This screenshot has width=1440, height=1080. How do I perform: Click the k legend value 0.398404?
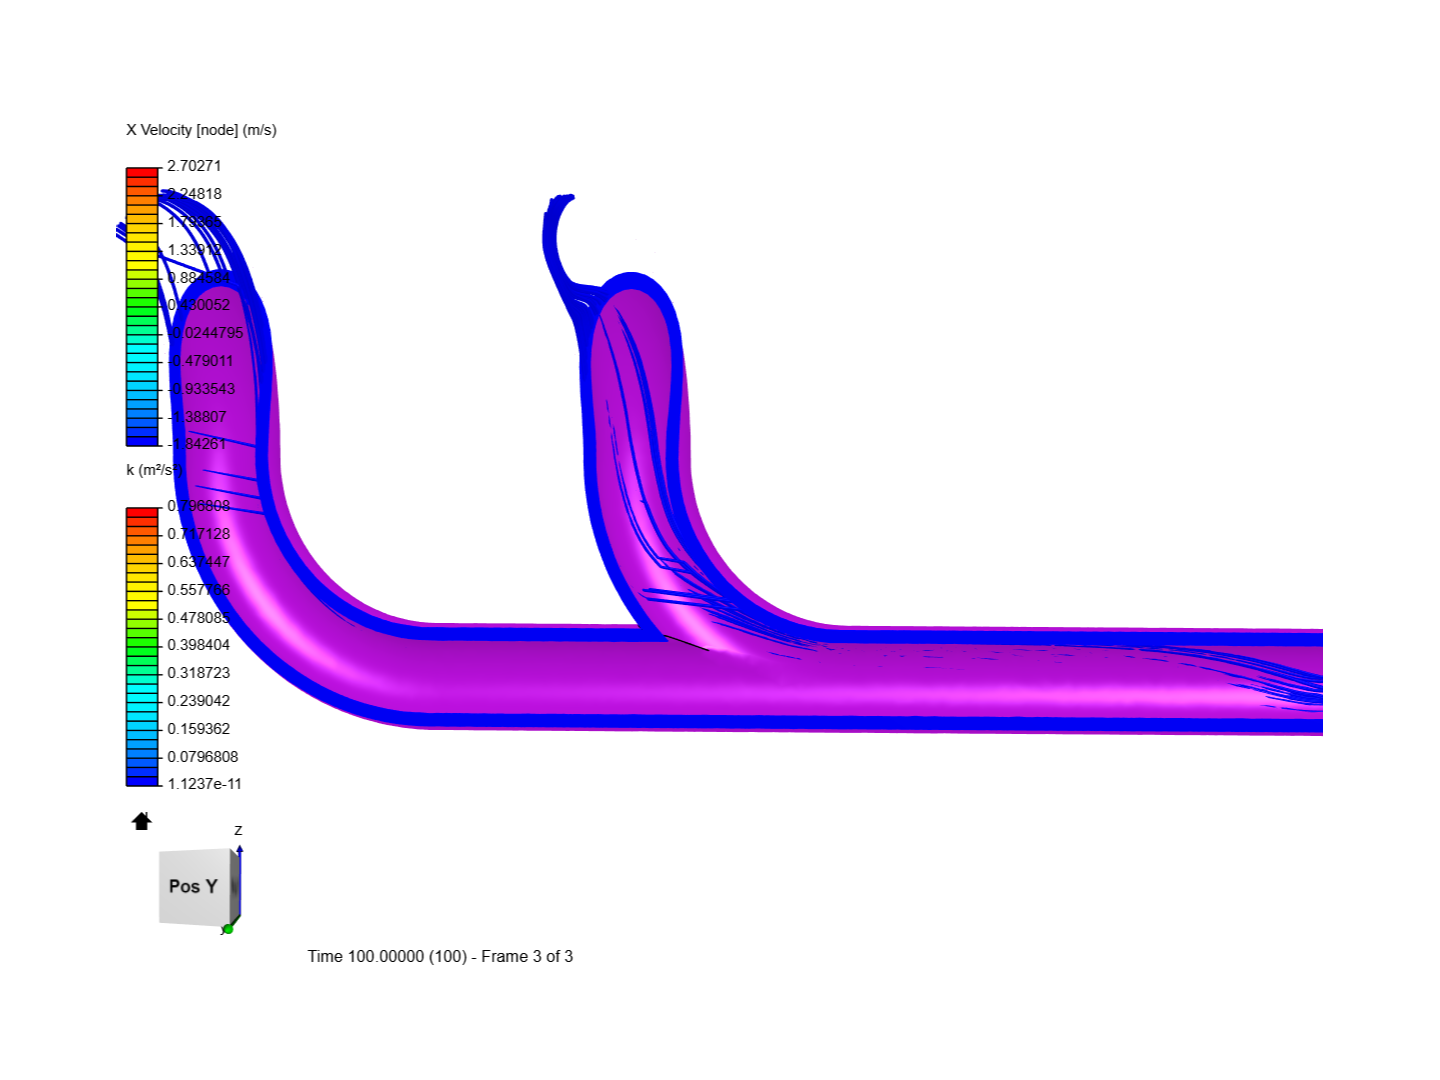[x=198, y=645]
